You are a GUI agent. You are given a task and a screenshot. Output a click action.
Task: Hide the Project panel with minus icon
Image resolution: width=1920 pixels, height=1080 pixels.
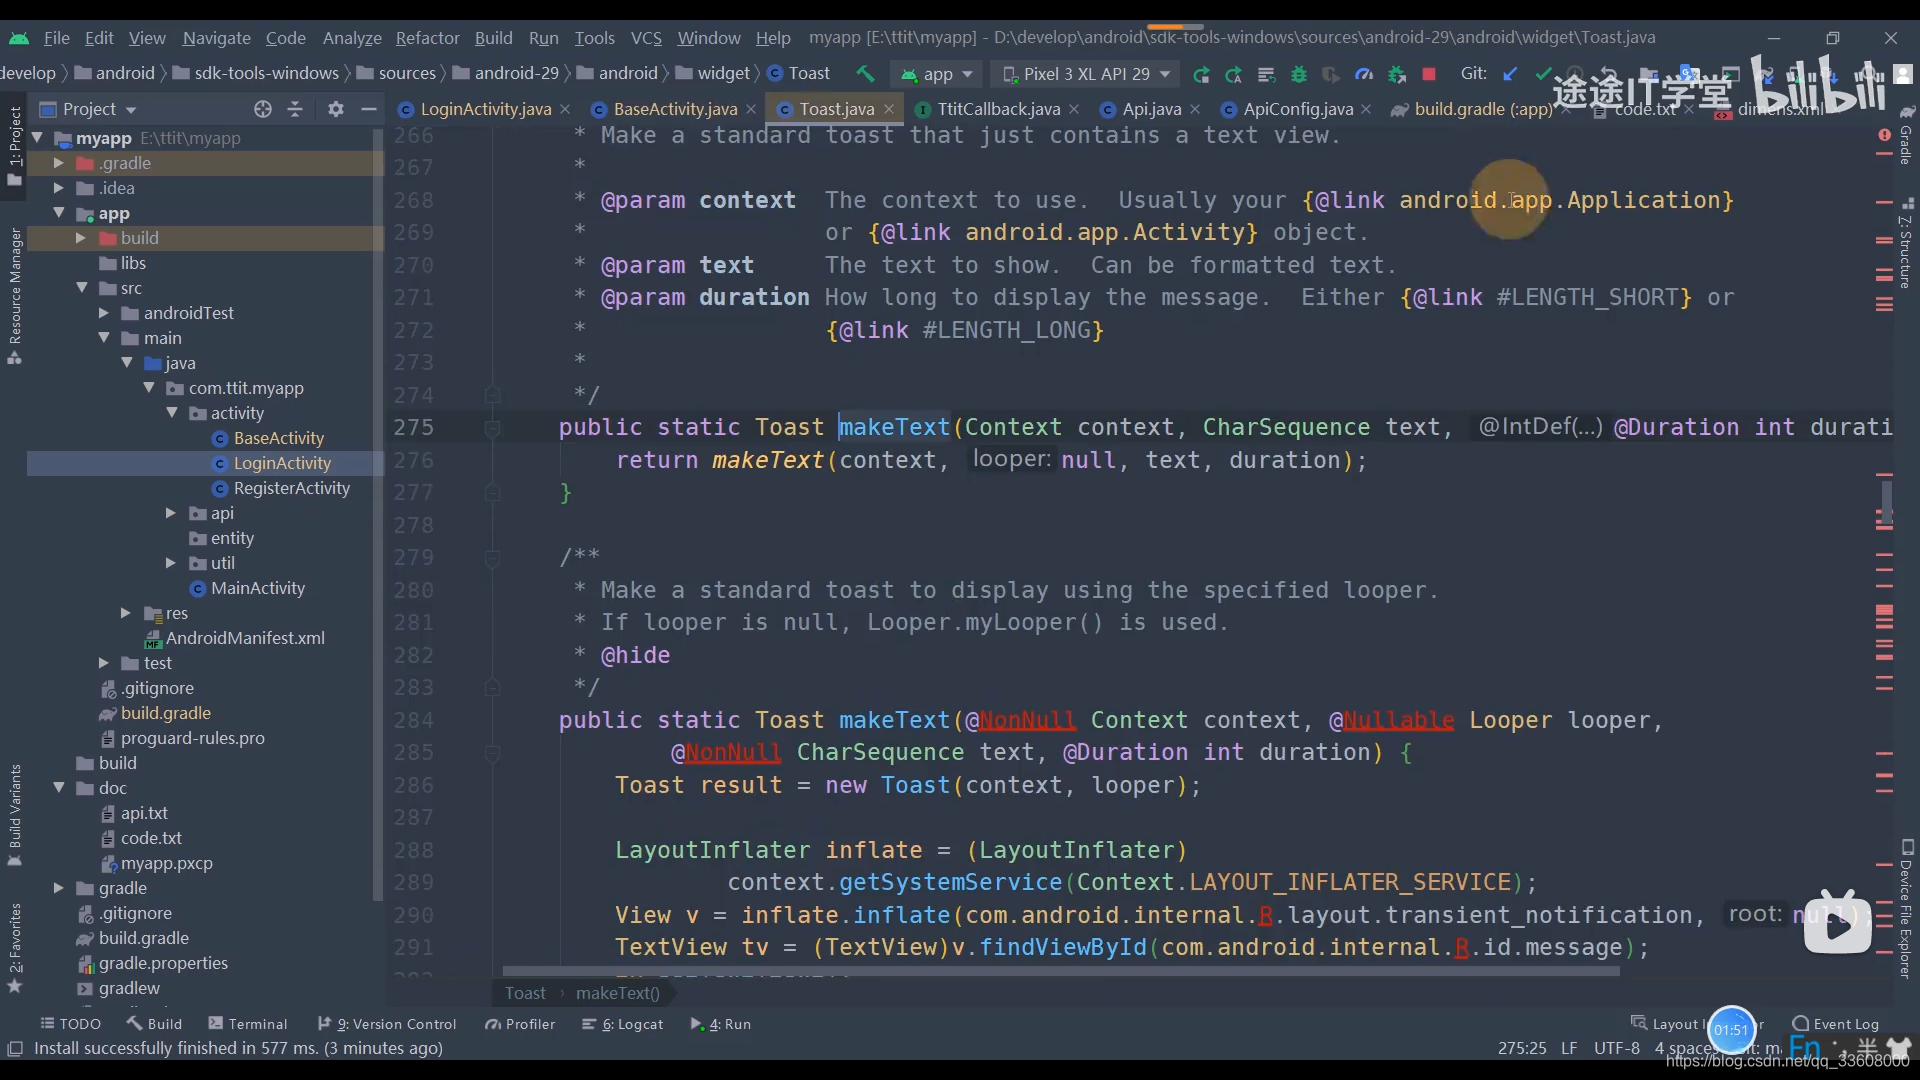(368, 109)
